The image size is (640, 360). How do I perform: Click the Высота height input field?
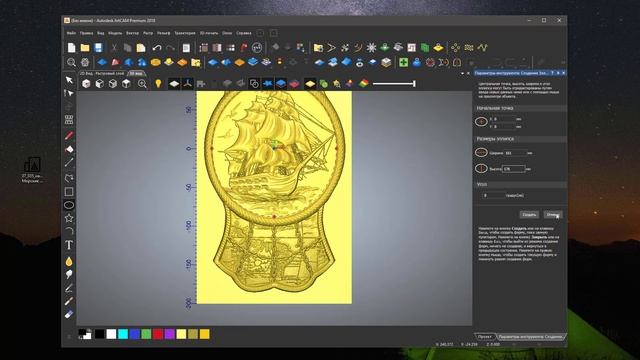coord(513,169)
